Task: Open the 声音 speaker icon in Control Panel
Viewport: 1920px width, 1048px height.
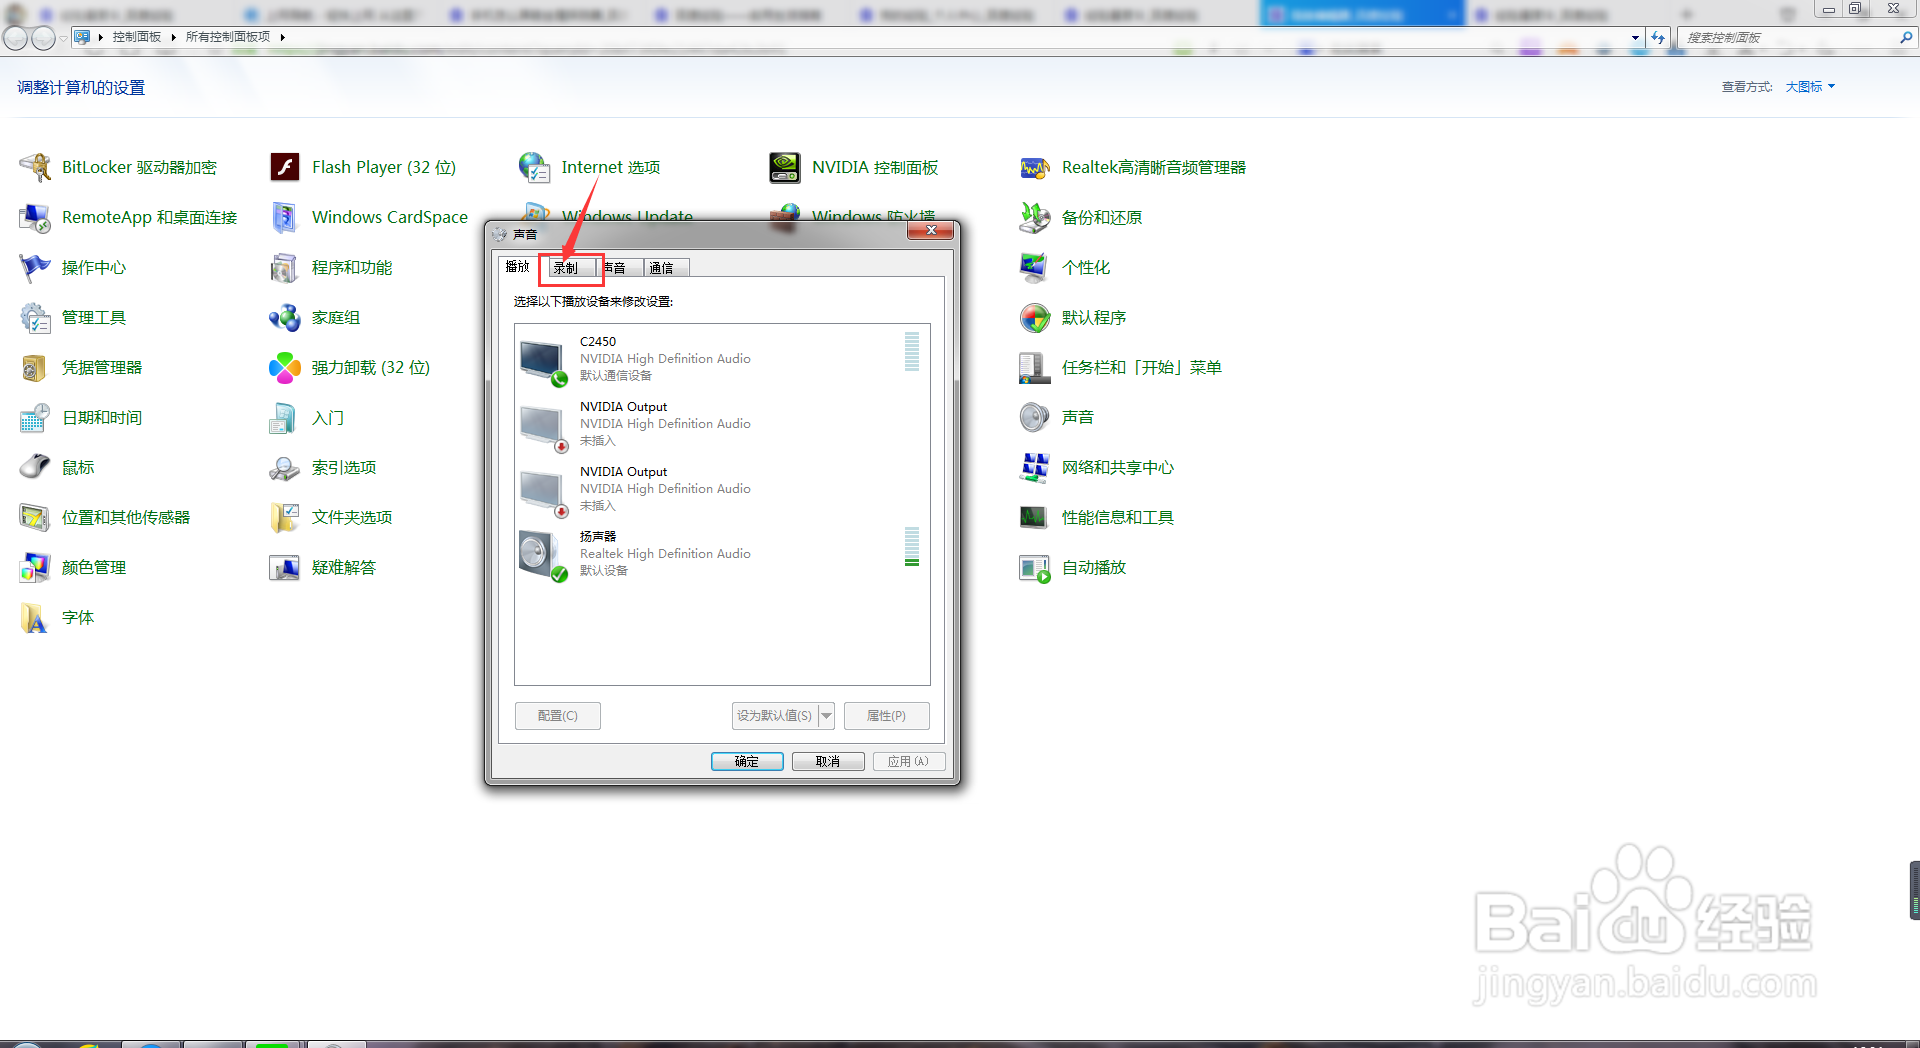Action: click(x=1035, y=417)
